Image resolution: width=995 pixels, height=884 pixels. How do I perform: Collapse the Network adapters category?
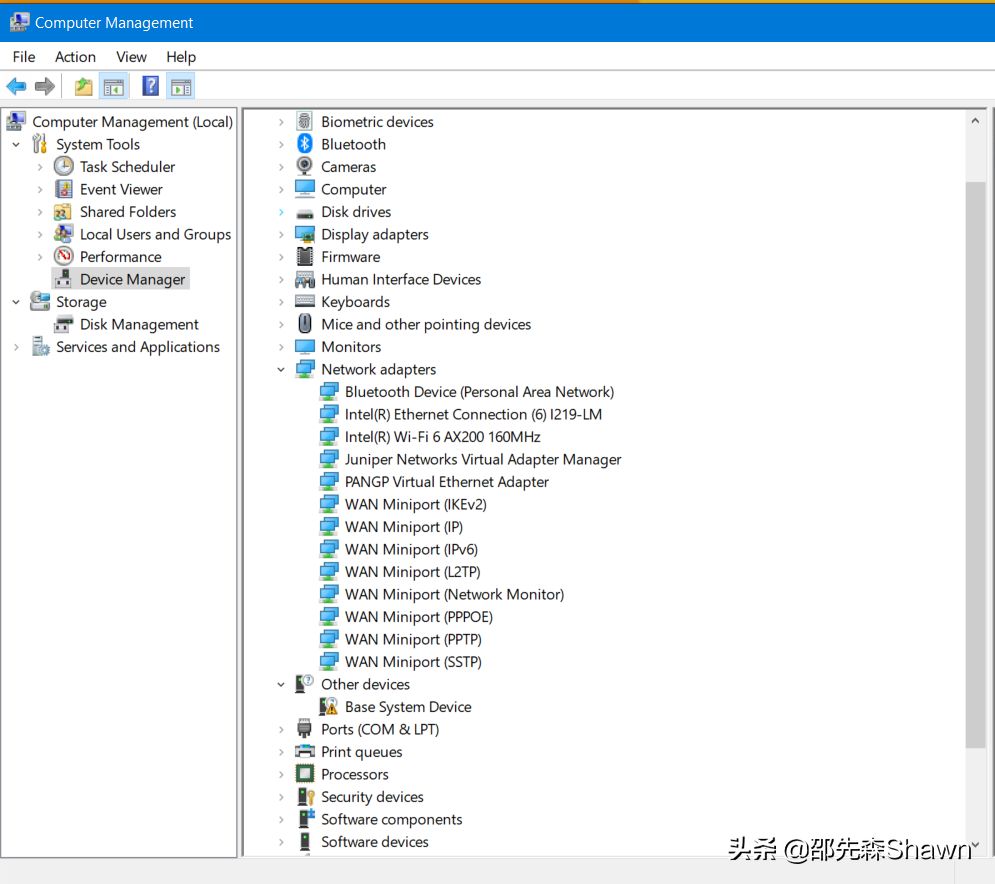tap(280, 369)
